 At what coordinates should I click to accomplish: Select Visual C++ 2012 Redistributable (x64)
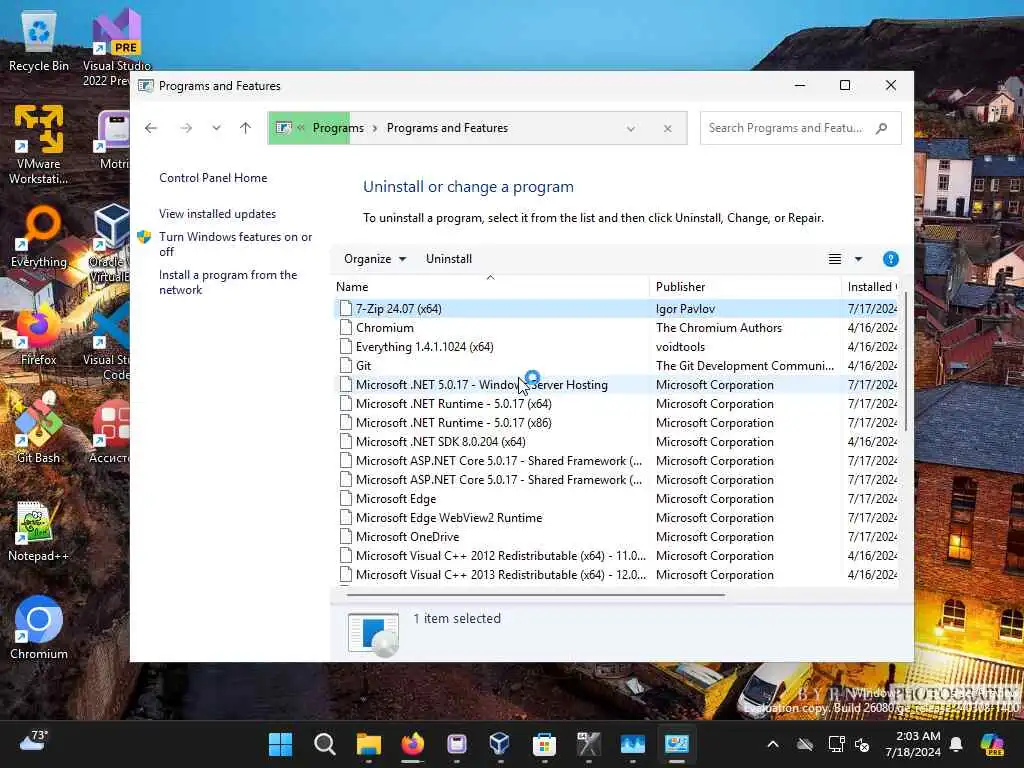click(x=616, y=555)
